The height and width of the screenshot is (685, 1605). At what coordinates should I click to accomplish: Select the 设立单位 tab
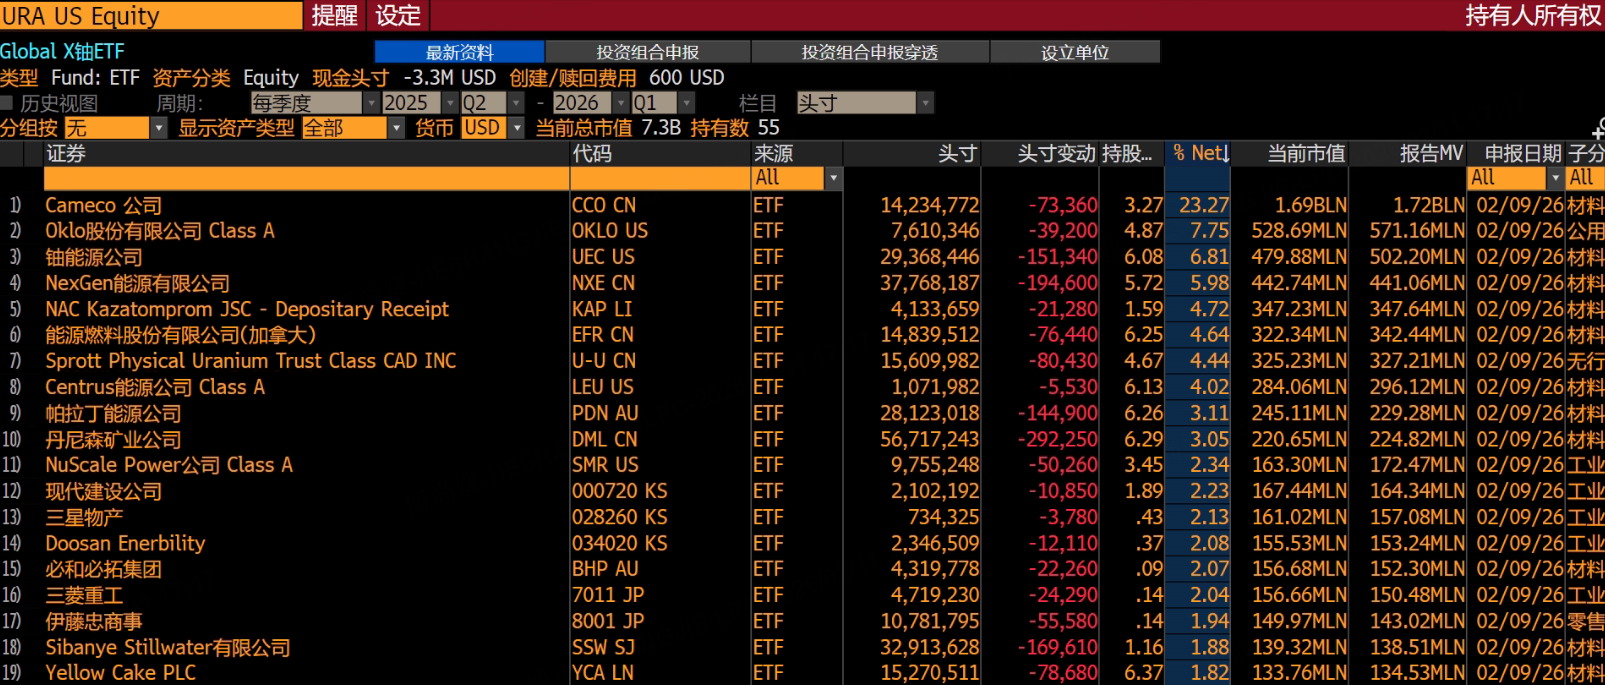point(1075,52)
